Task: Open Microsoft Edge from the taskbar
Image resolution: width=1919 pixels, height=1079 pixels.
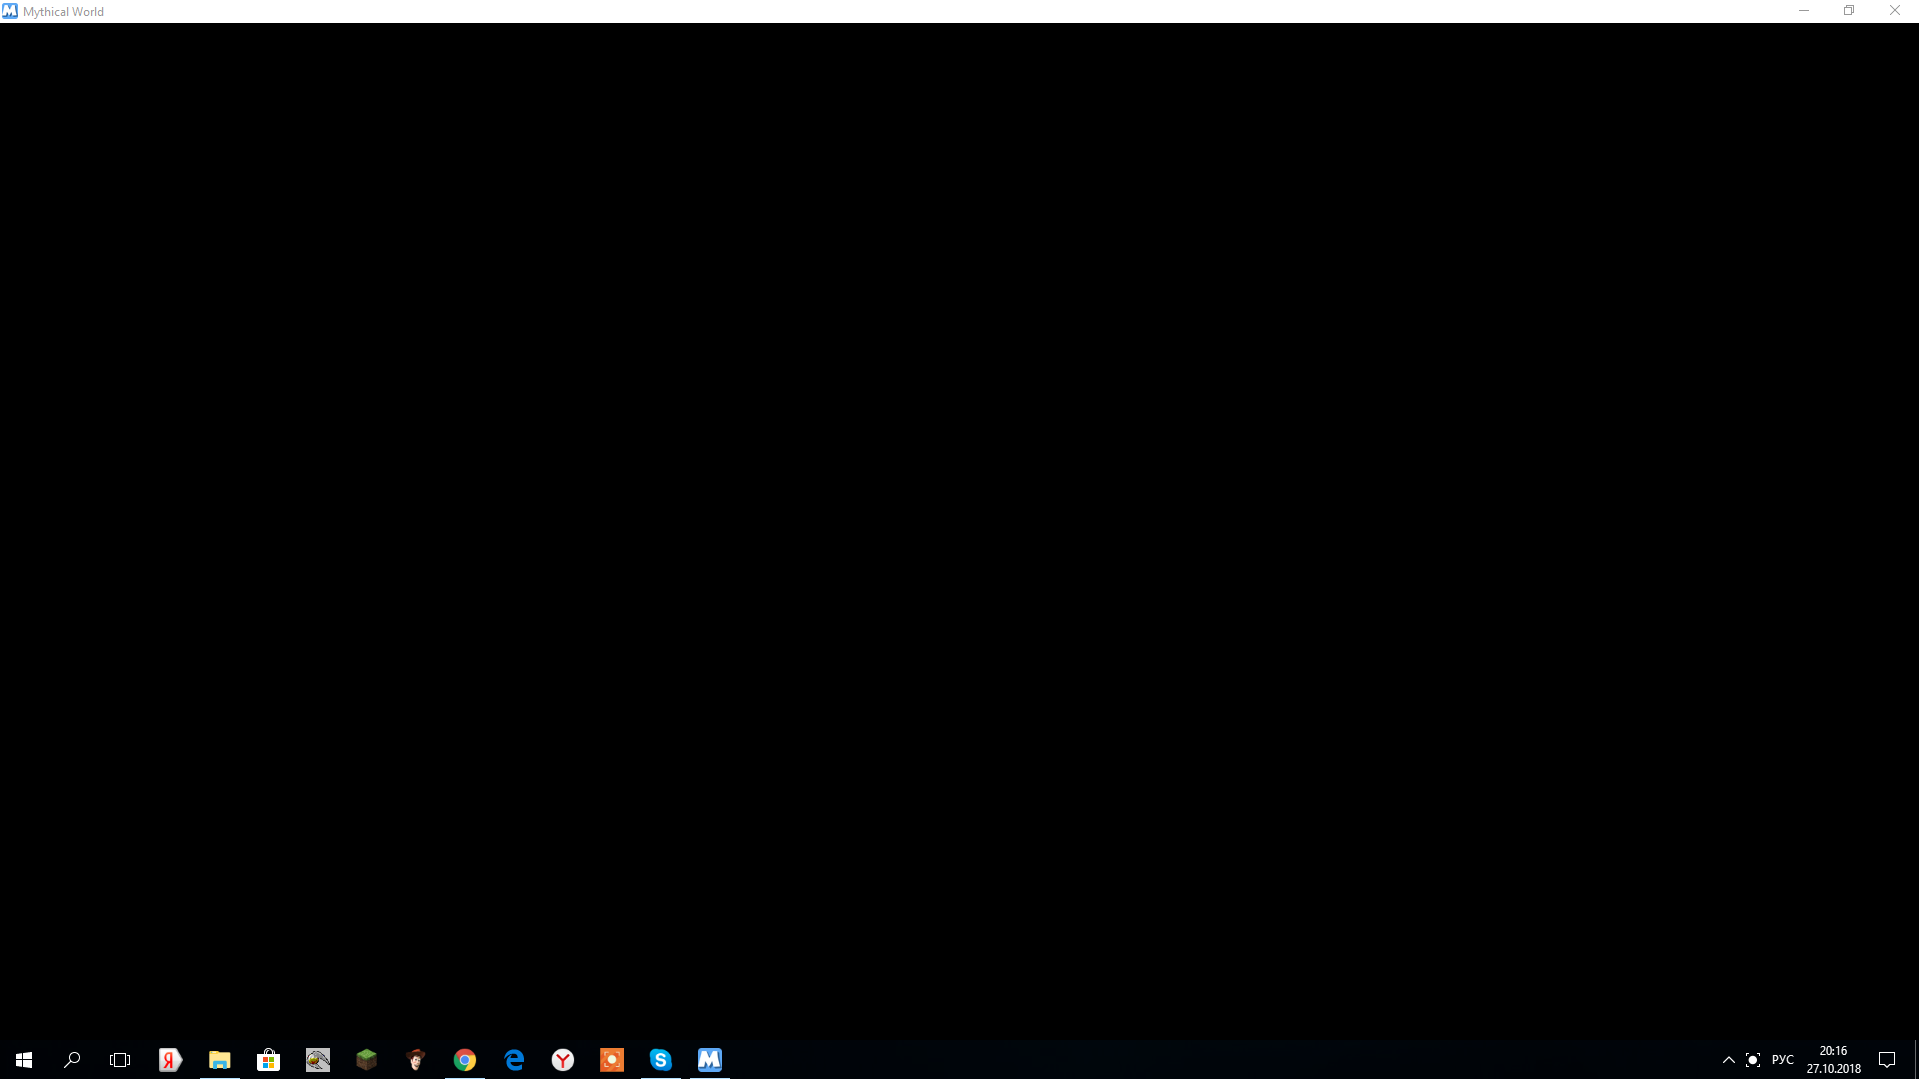Action: pos(514,1060)
